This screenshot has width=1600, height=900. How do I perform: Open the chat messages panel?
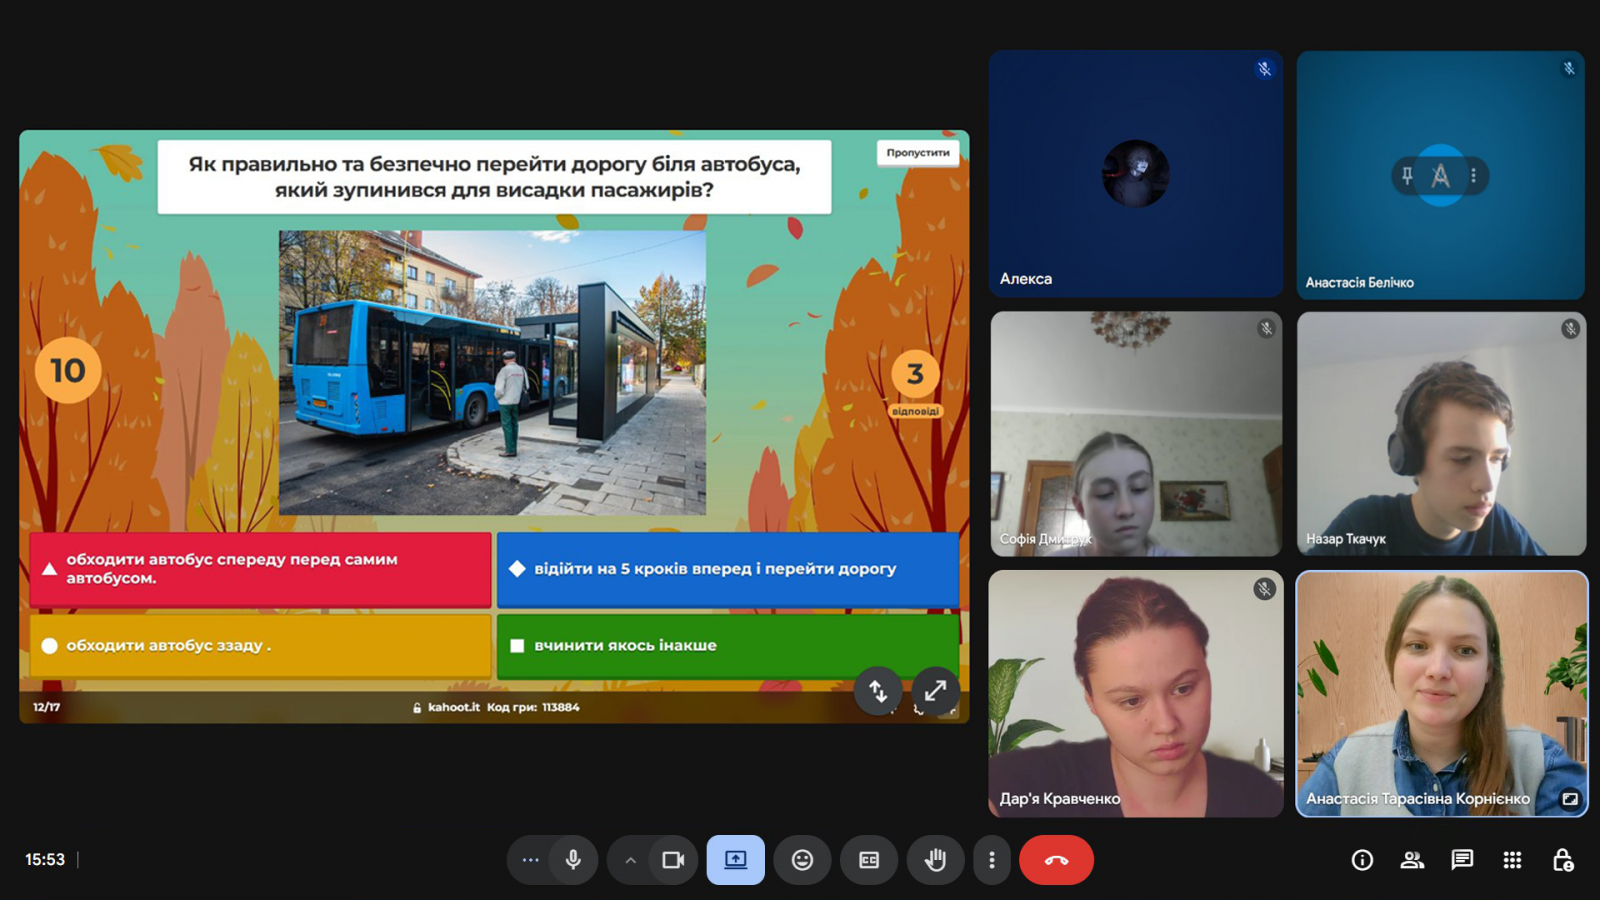1462,860
